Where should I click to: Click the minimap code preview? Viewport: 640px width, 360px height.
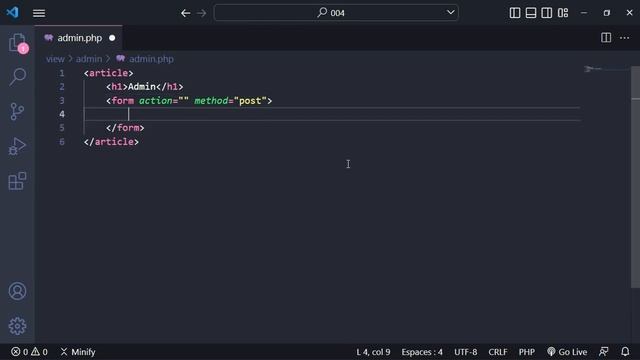[593, 69]
